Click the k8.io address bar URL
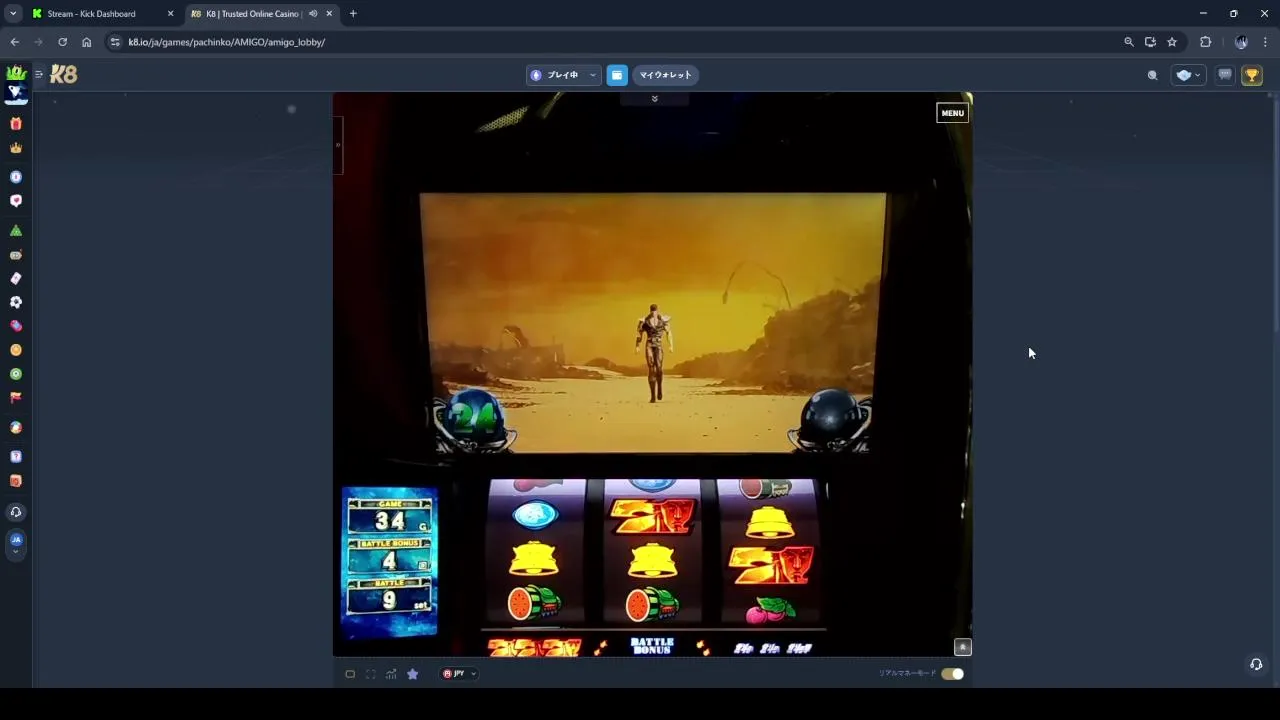Image resolution: width=1280 pixels, height=720 pixels. click(227, 42)
